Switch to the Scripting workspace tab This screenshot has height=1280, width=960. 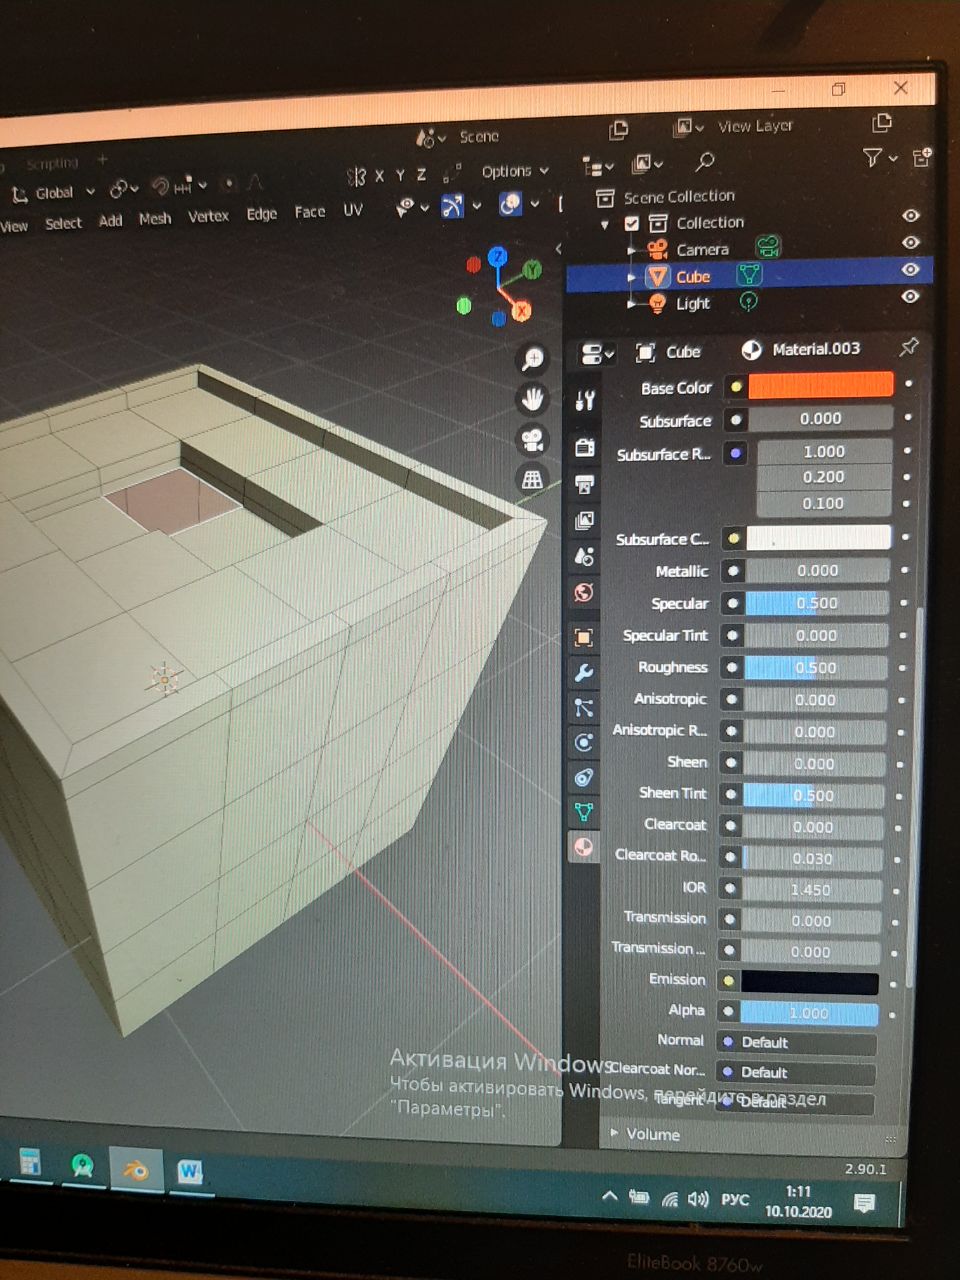pyautogui.click(x=52, y=163)
